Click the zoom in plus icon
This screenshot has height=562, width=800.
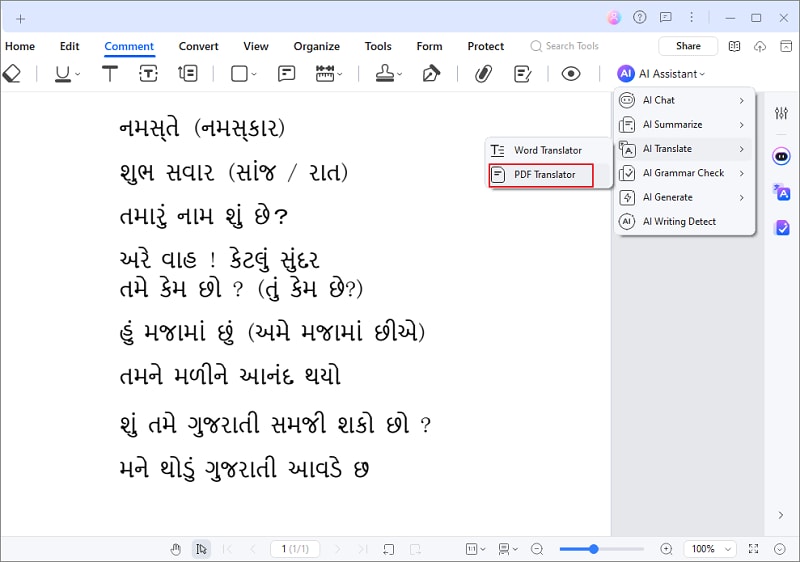(666, 549)
